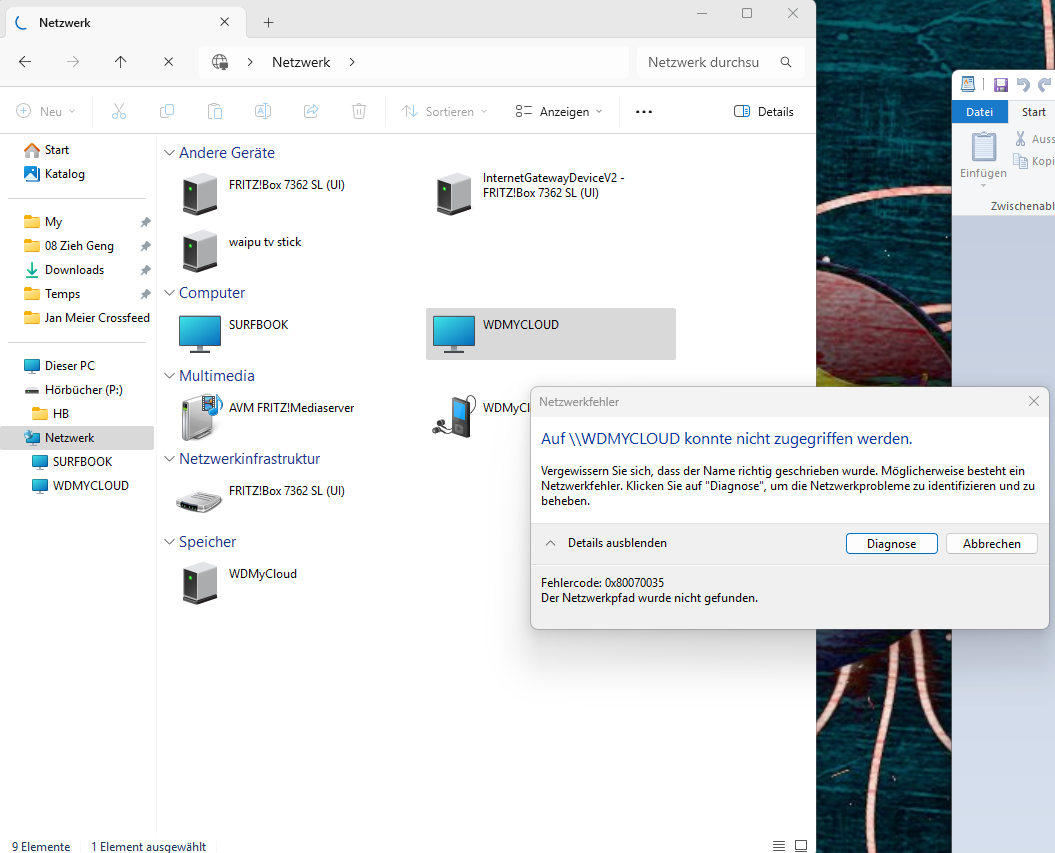
Task: Click the Diagnose button
Action: pos(892,544)
